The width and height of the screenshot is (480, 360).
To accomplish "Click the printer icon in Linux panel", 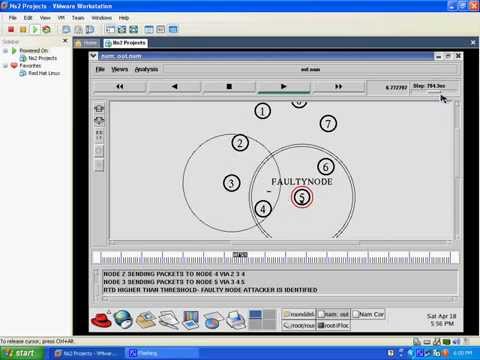I will click(x=236, y=319).
